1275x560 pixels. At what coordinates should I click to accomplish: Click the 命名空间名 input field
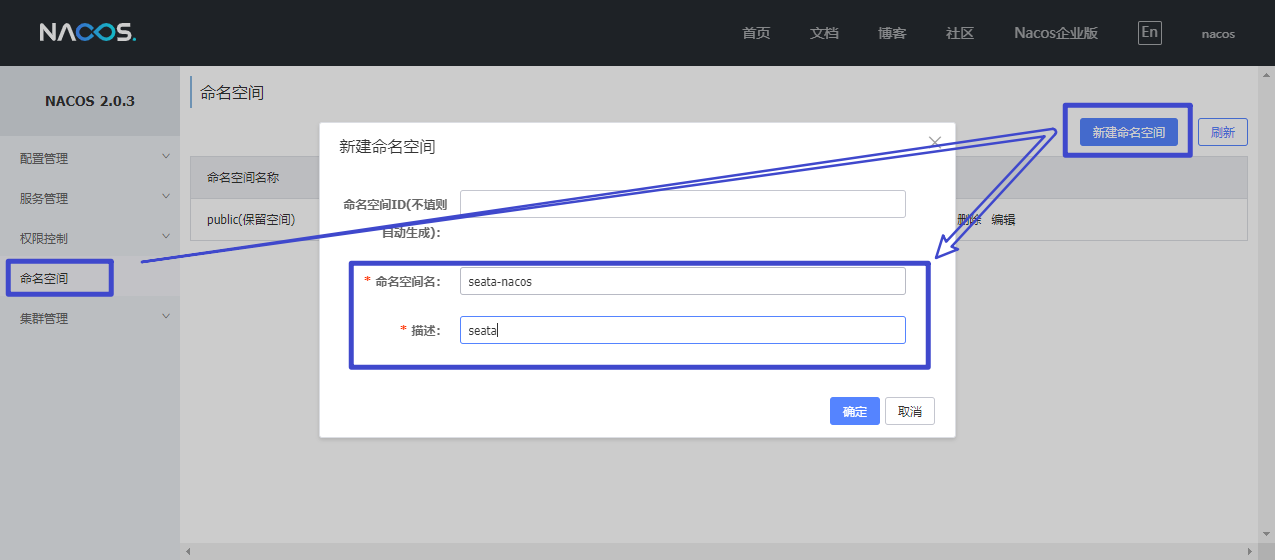(682, 281)
